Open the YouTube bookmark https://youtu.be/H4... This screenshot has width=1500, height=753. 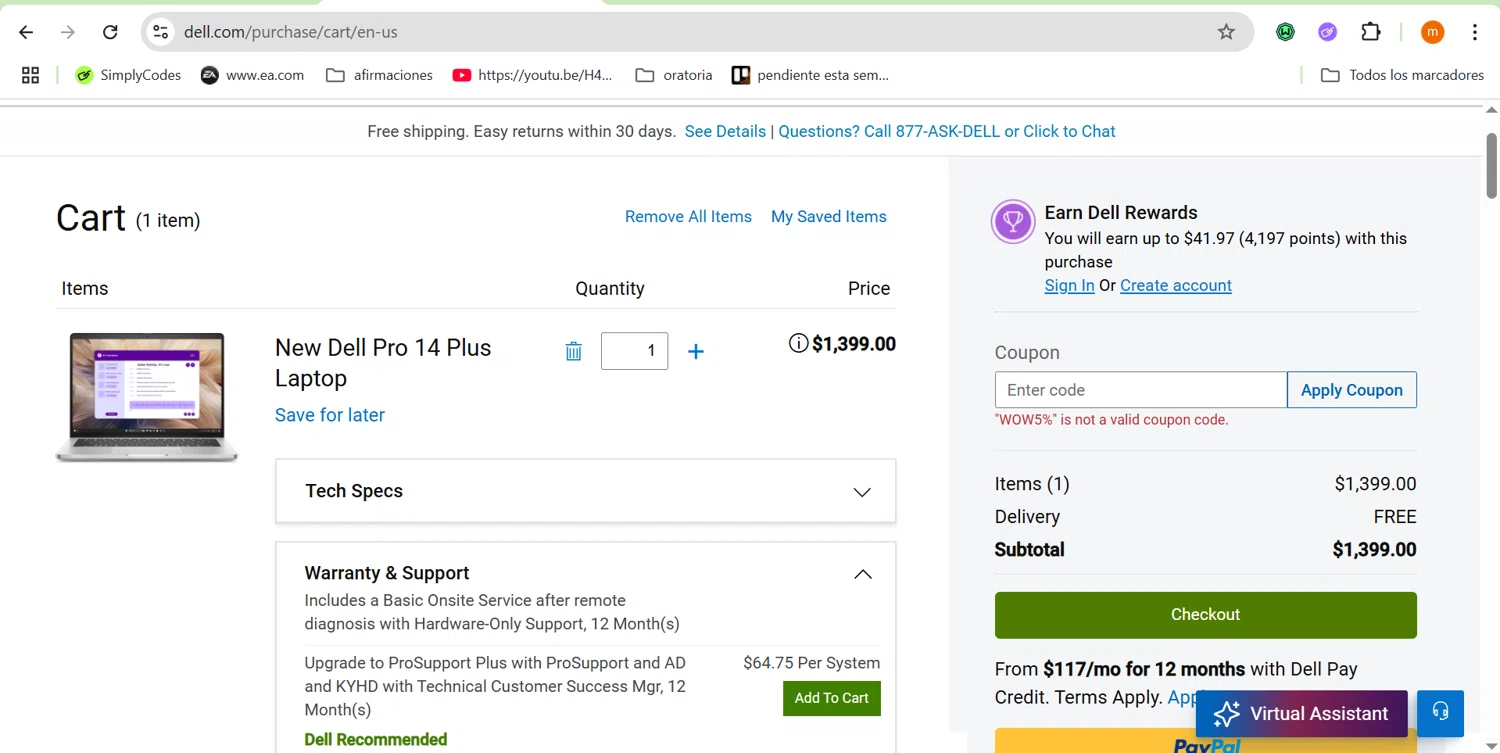pos(532,75)
